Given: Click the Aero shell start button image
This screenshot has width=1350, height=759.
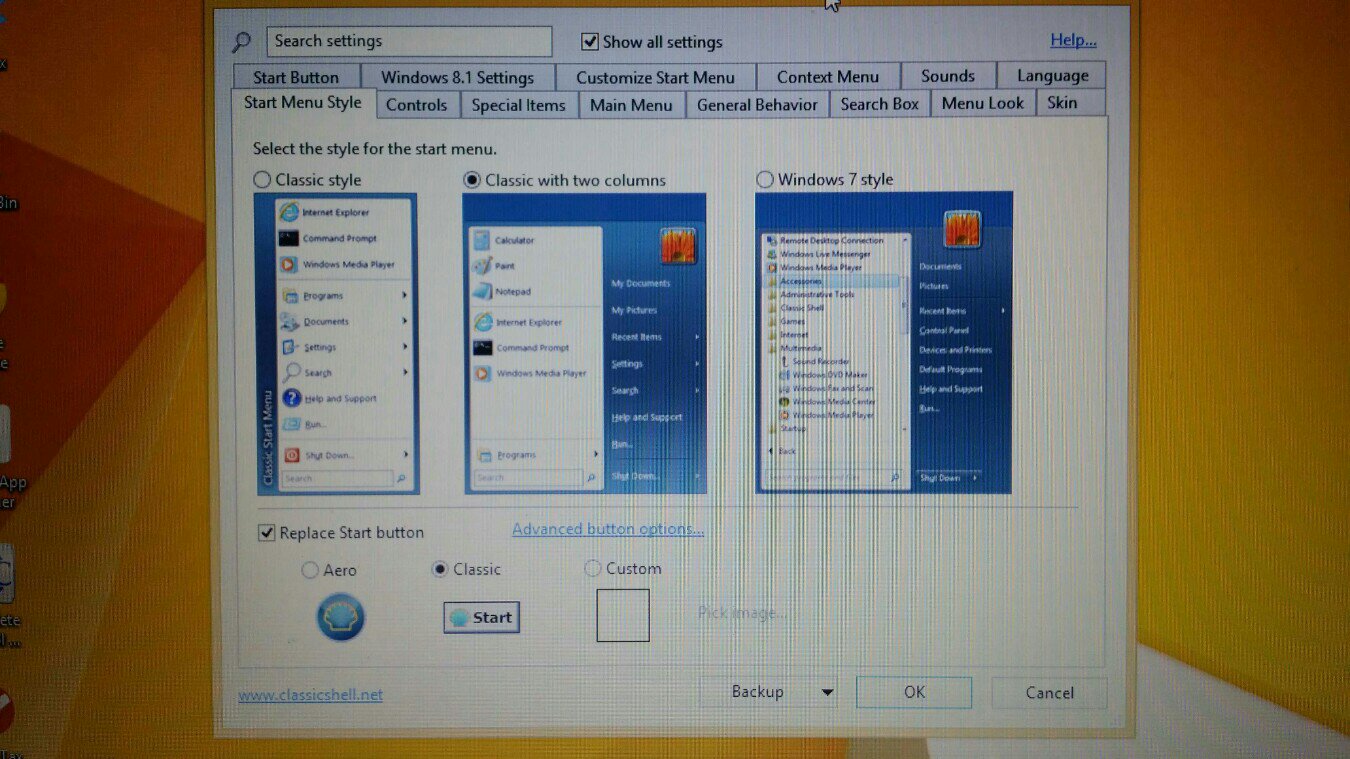Looking at the screenshot, I should coord(340,617).
